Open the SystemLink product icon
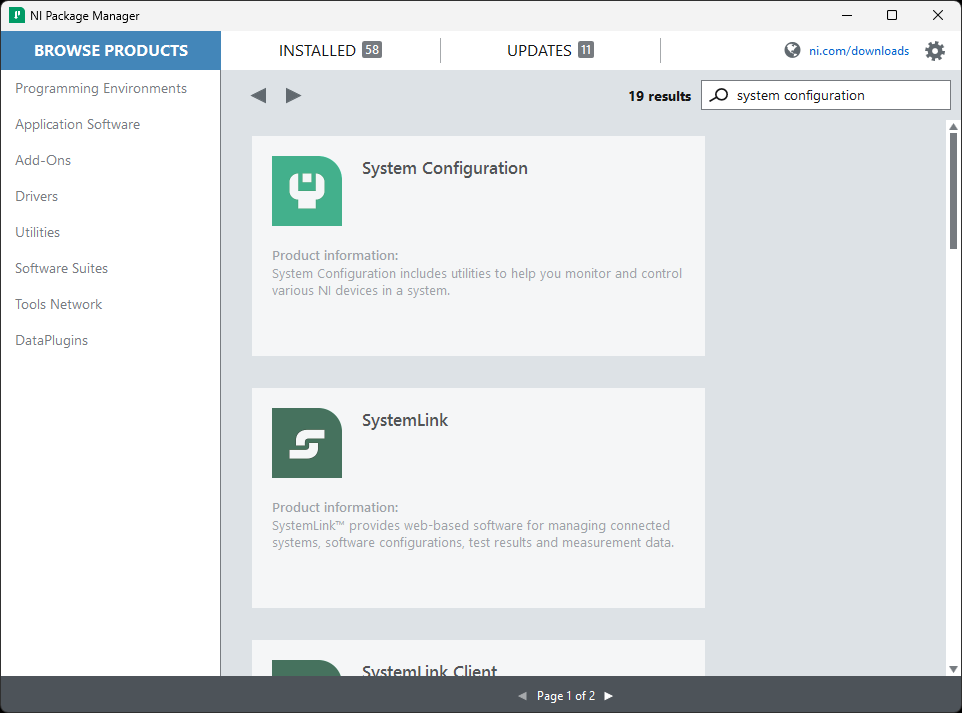The image size is (962, 713). [x=307, y=443]
